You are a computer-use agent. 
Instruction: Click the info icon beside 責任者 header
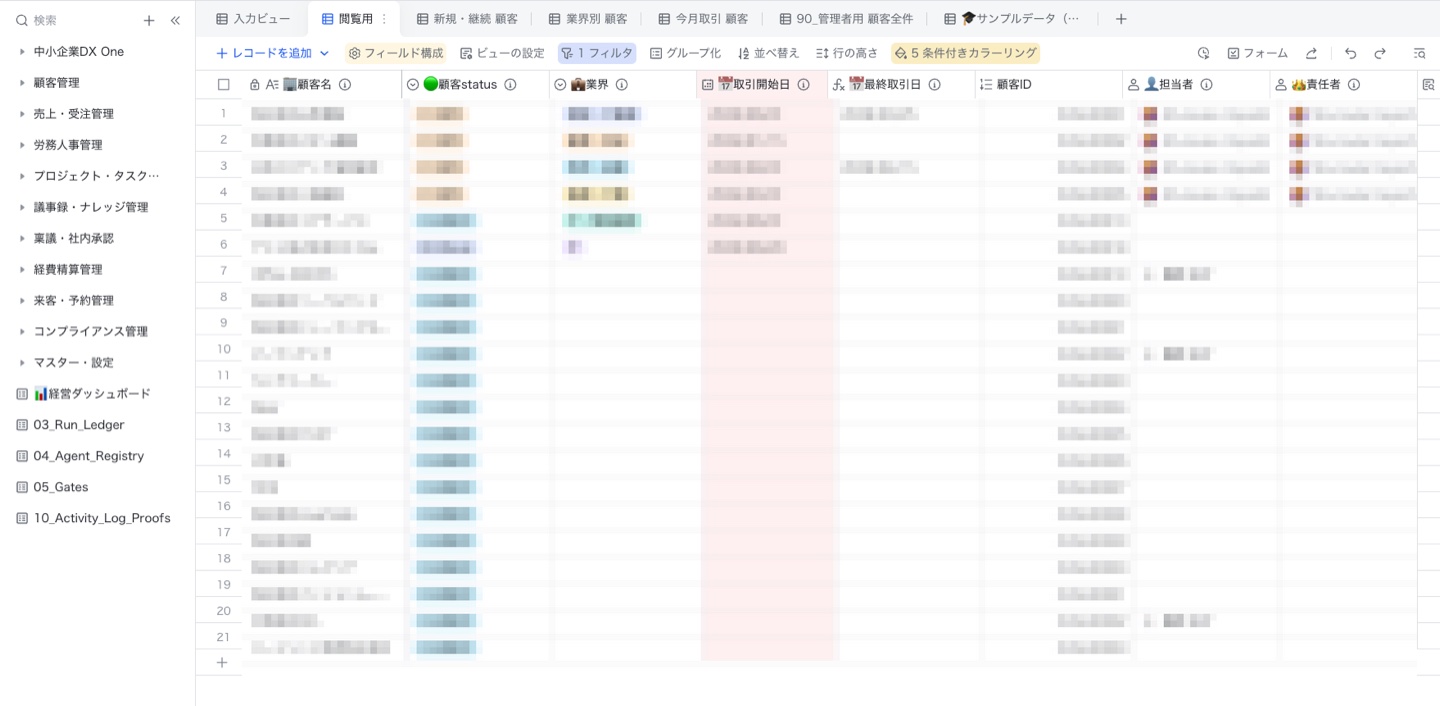(1354, 85)
